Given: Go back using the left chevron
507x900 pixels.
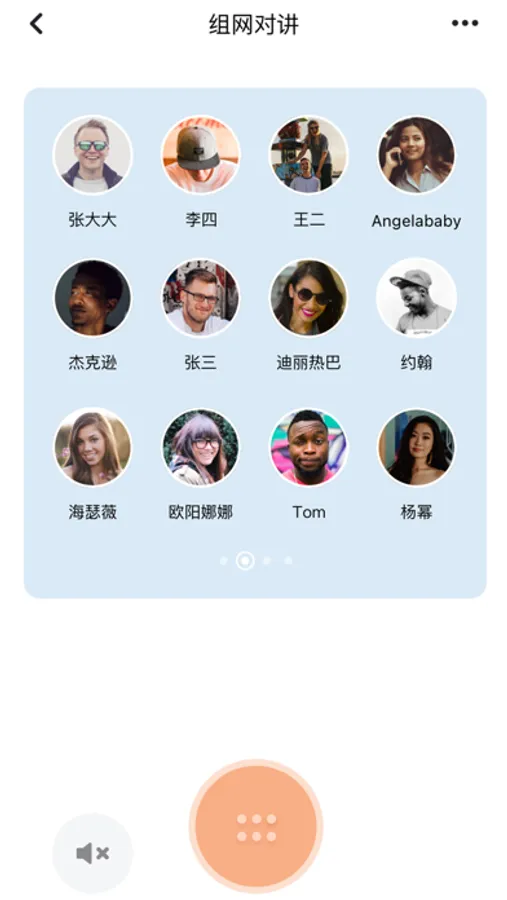Looking at the screenshot, I should [36, 24].
